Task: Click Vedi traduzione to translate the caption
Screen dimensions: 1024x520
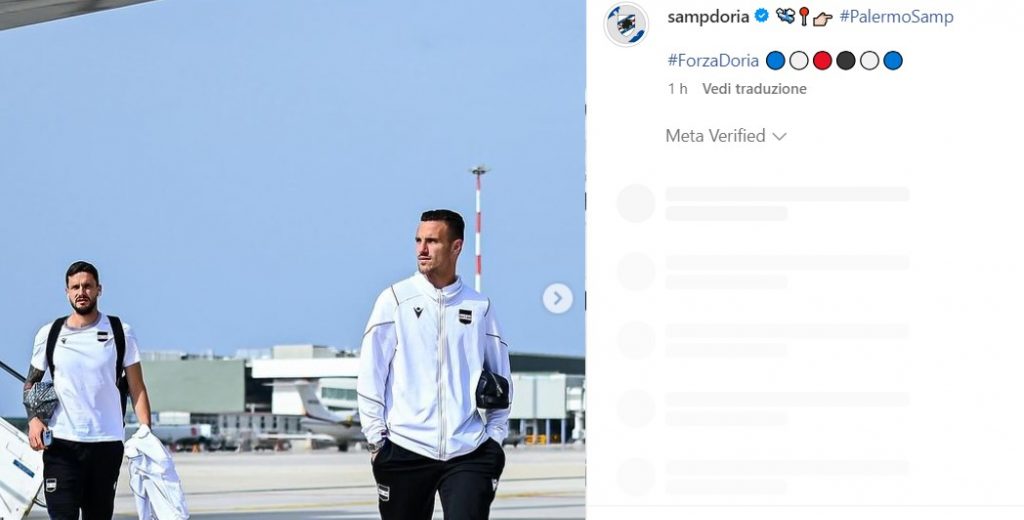Action: [x=754, y=89]
